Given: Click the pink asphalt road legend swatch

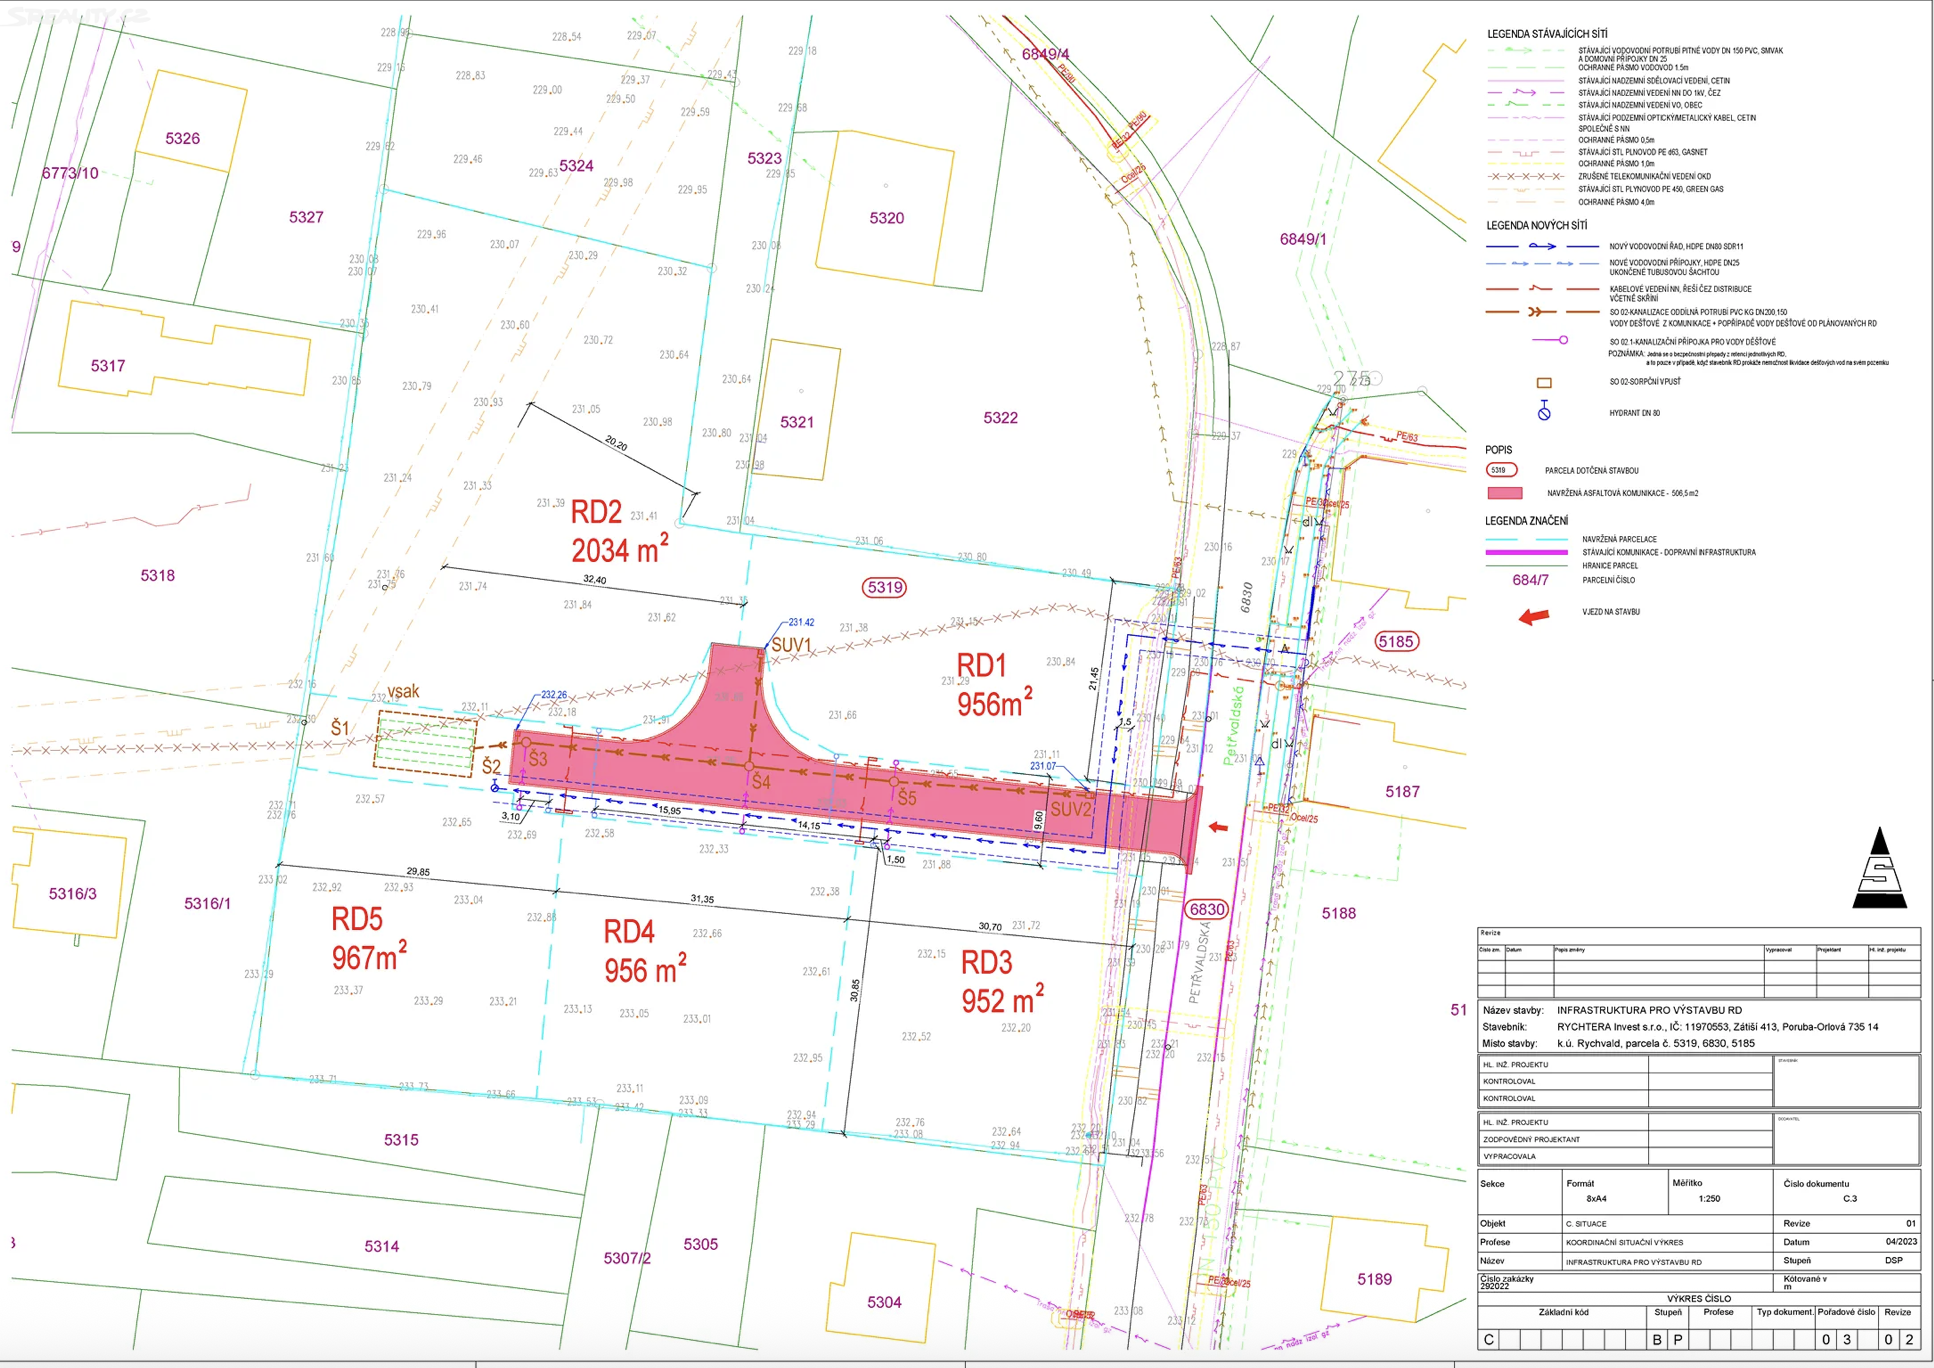Looking at the screenshot, I should (x=1504, y=493).
